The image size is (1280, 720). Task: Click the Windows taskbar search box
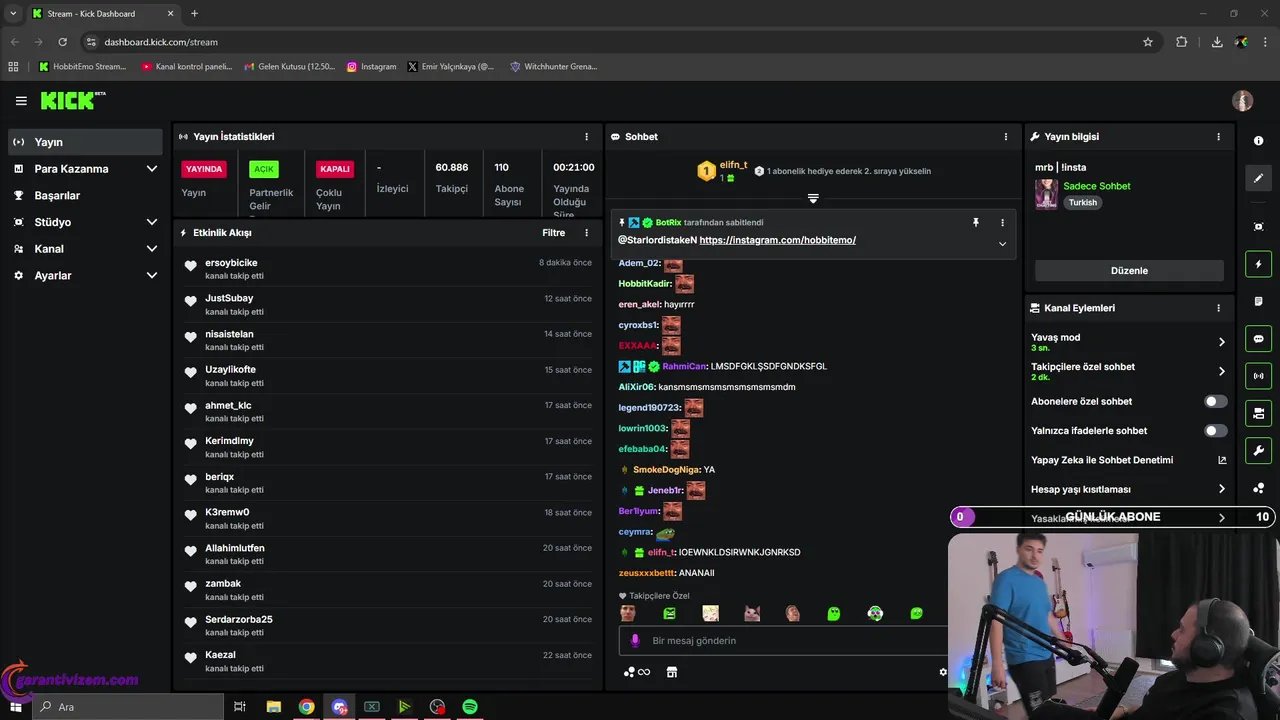pyautogui.click(x=128, y=707)
